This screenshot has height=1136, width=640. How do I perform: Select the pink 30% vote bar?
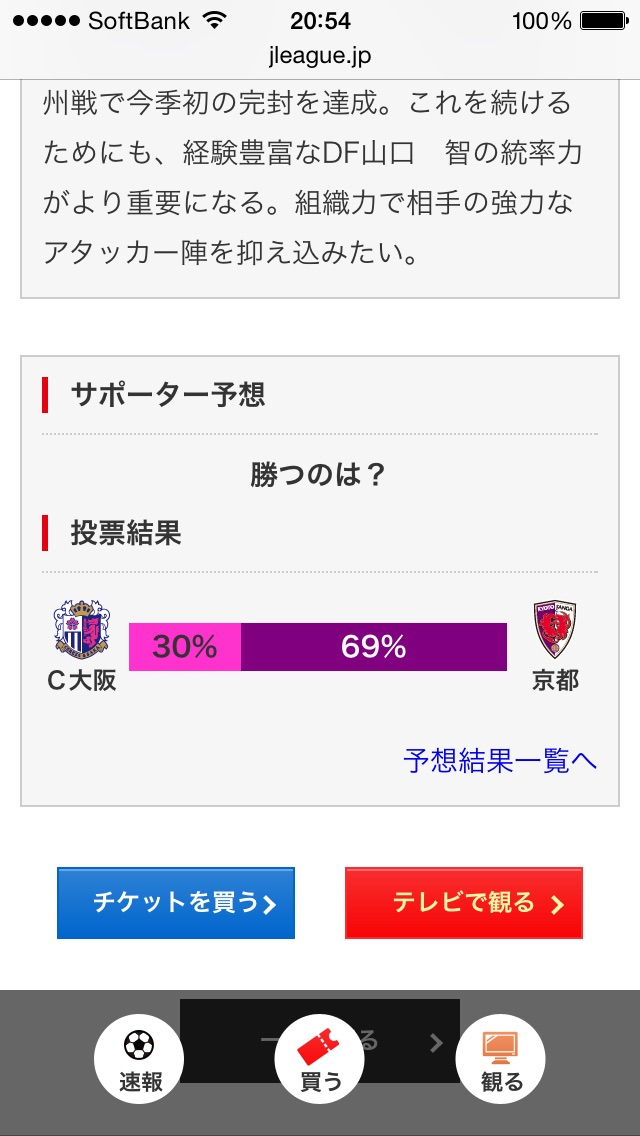pyautogui.click(x=185, y=647)
